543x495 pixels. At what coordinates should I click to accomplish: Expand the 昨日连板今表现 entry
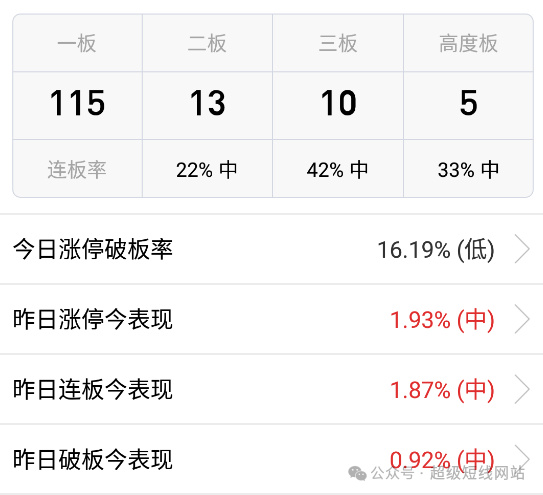[x=272, y=389]
